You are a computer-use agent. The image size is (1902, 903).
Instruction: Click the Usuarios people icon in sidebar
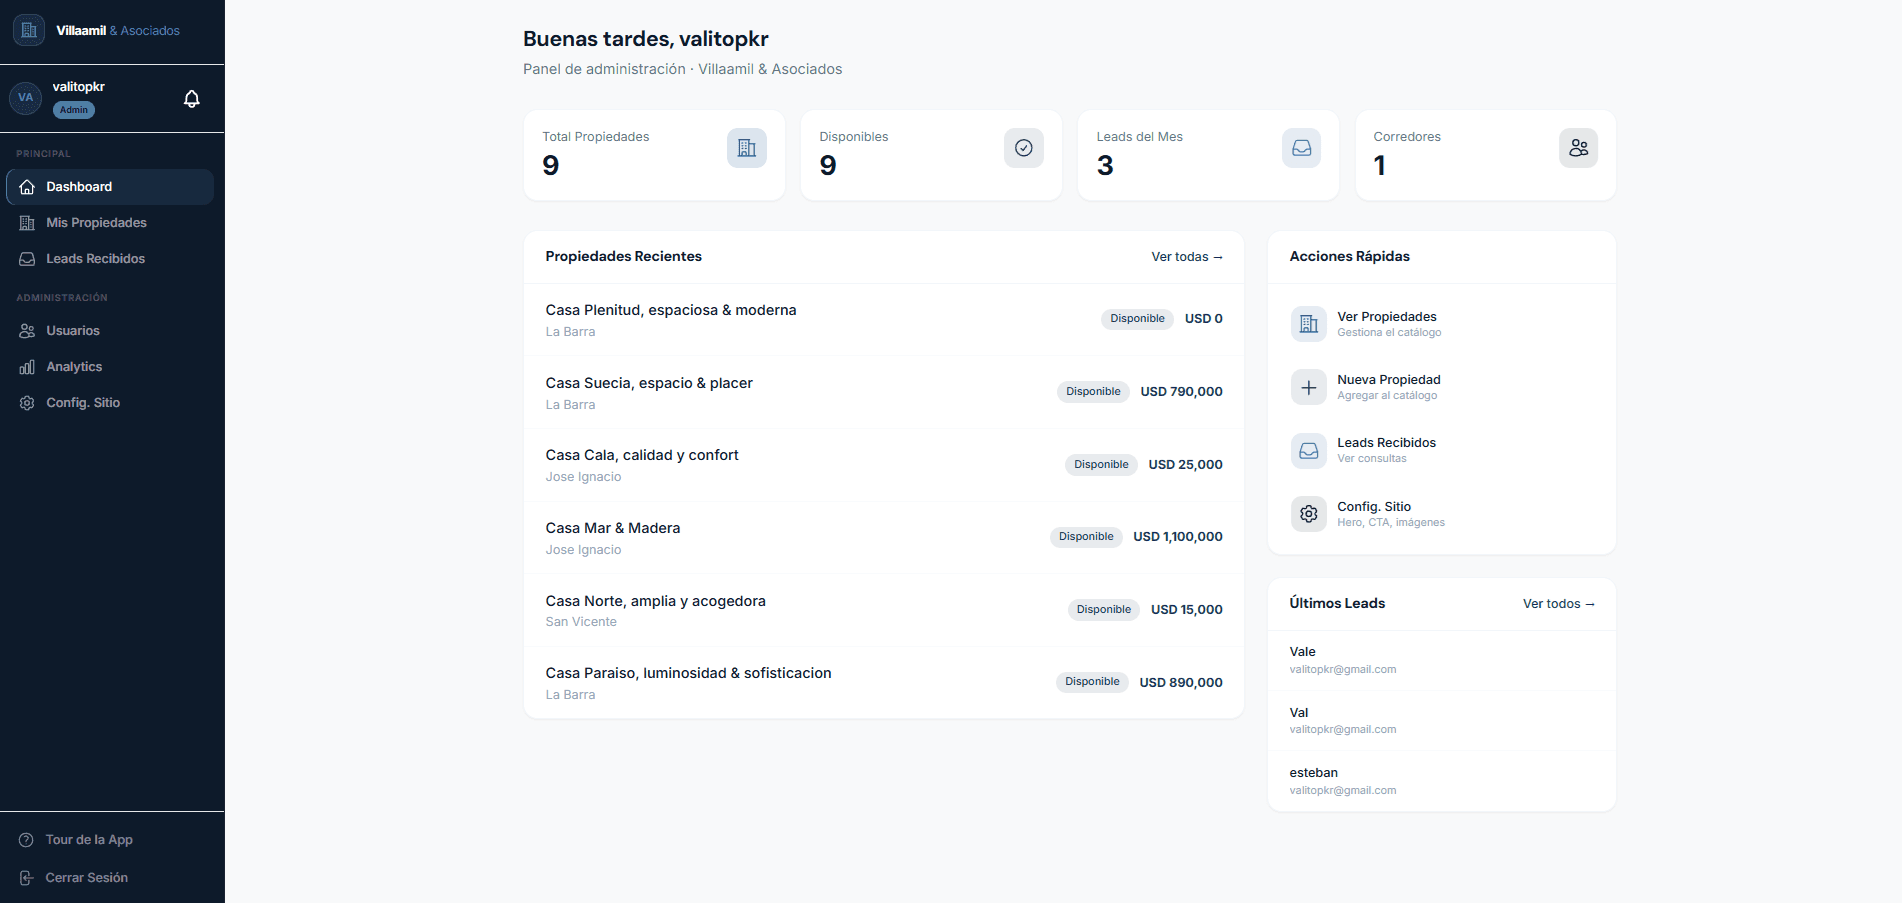tap(27, 331)
